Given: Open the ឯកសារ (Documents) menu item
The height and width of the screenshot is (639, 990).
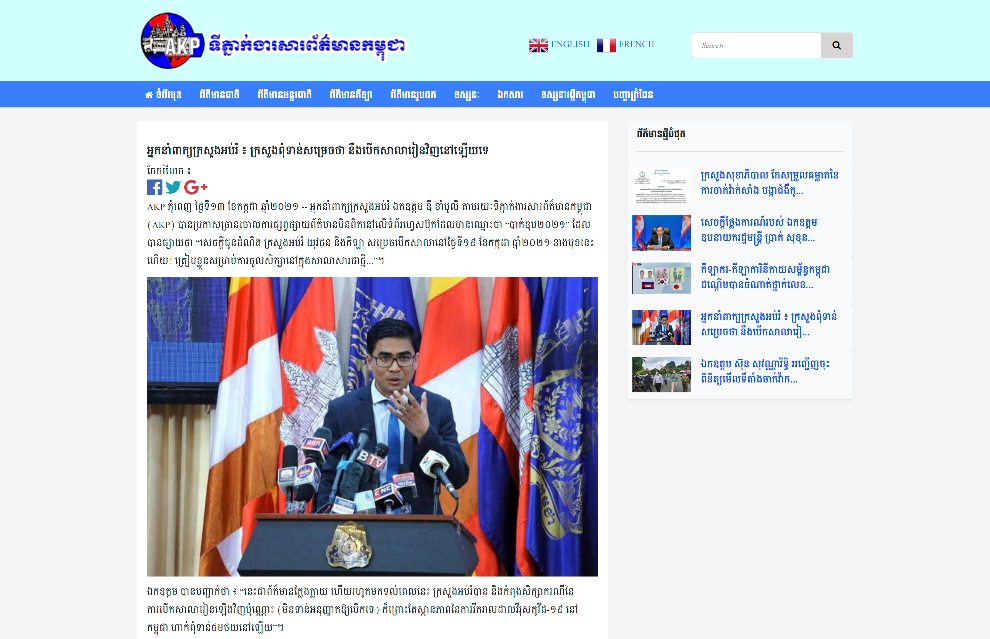Looking at the screenshot, I should click(x=510, y=94).
